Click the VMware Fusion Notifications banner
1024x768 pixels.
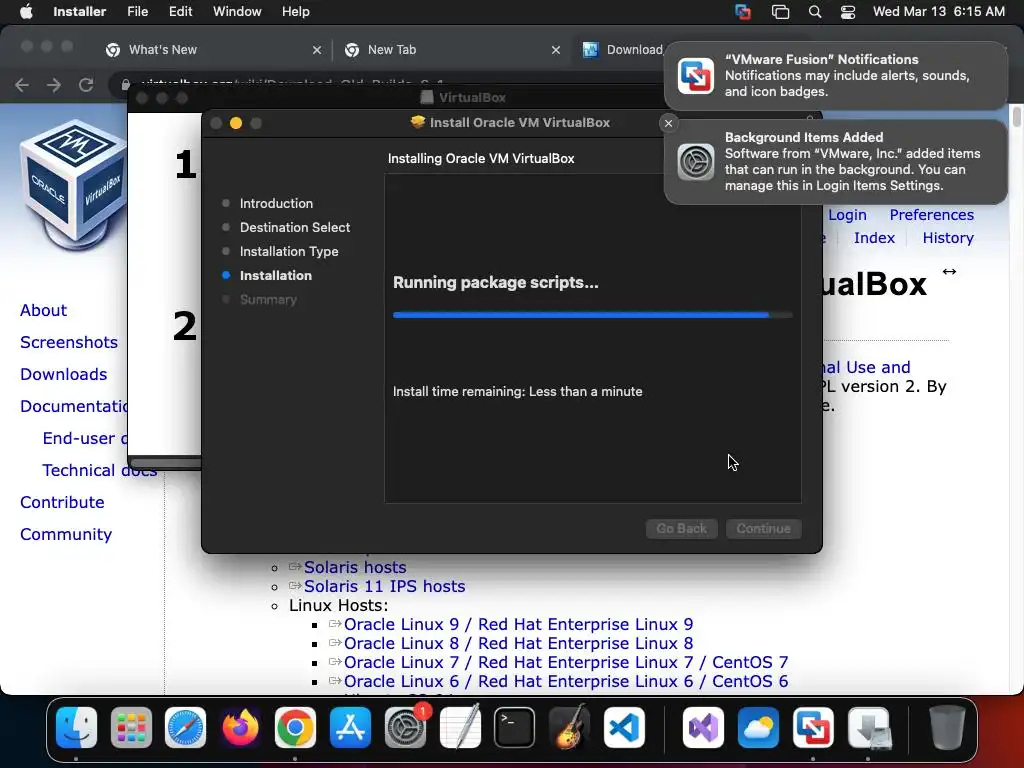(835, 76)
